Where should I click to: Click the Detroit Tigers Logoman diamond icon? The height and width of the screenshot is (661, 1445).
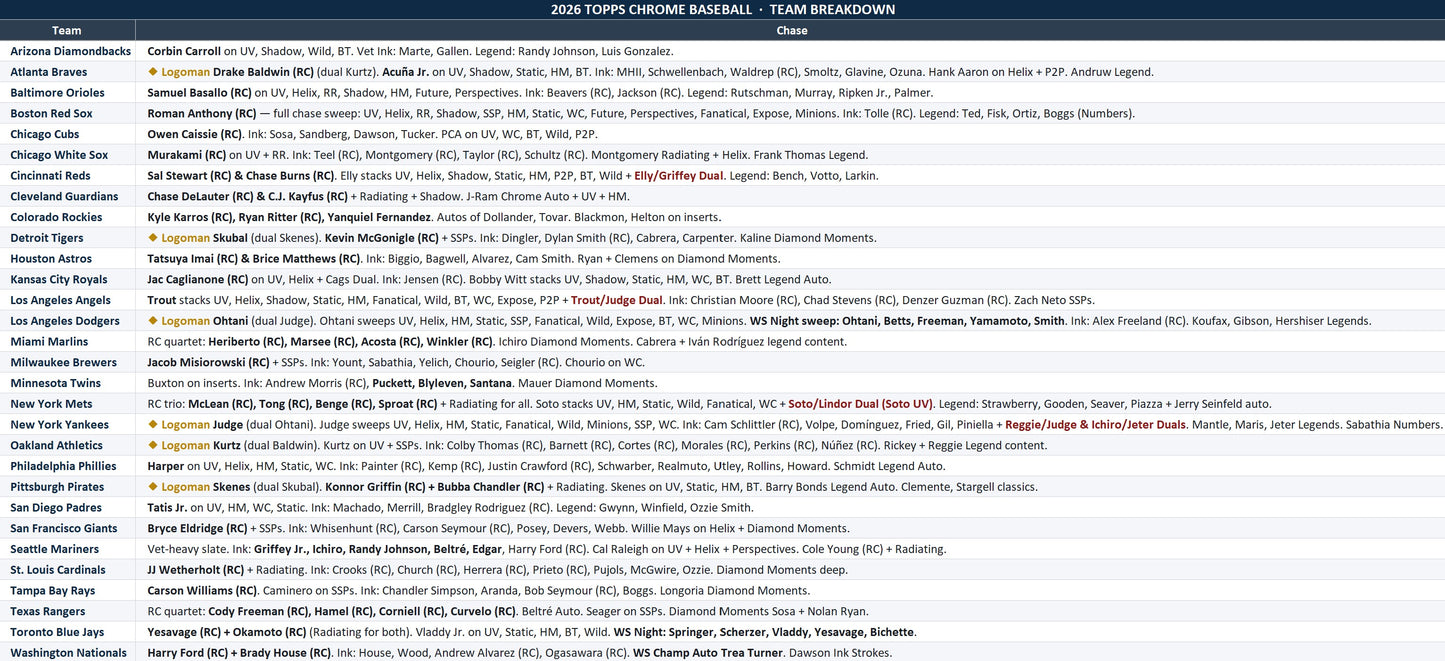153,238
